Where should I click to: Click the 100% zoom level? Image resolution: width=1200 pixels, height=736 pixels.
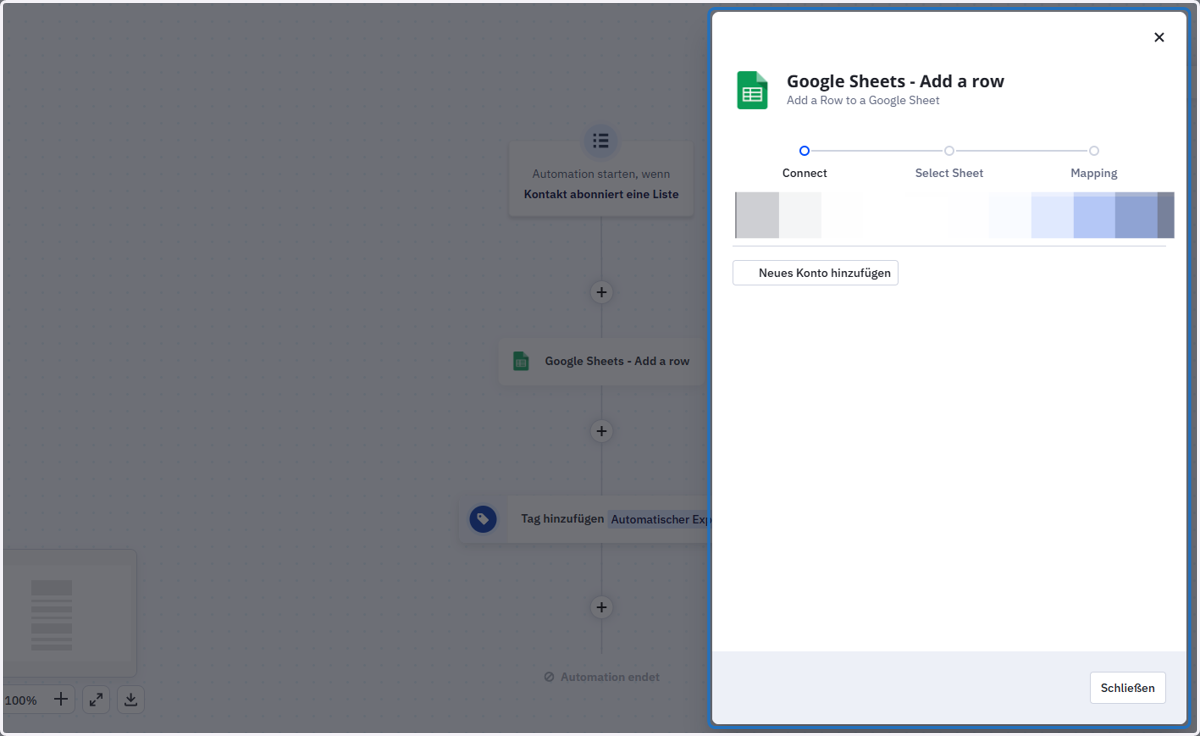[21, 700]
